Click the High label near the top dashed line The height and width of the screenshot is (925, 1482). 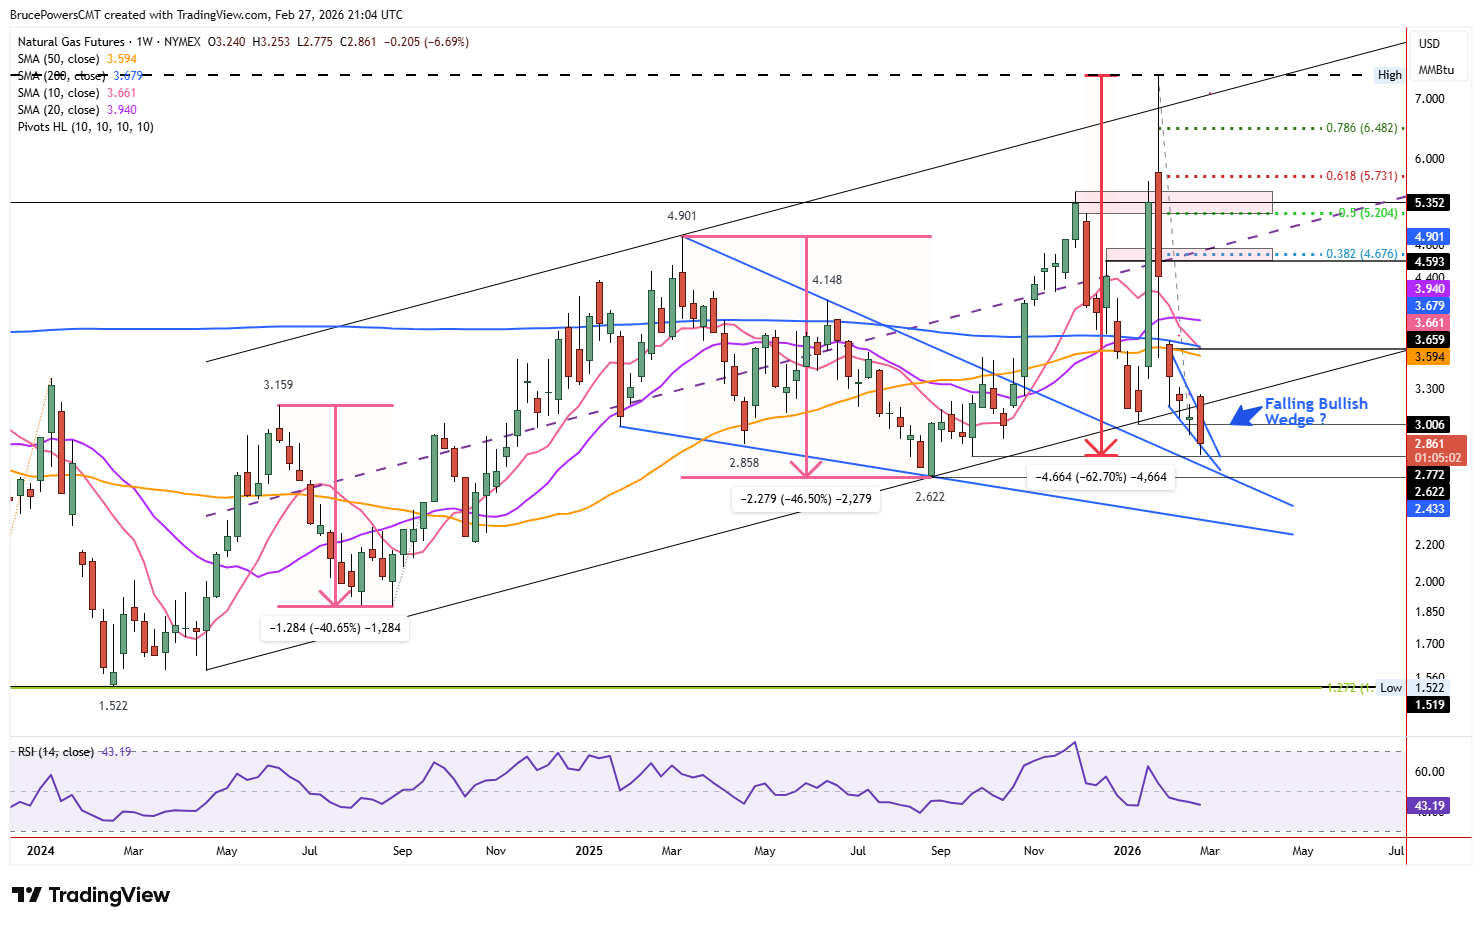click(x=1390, y=75)
